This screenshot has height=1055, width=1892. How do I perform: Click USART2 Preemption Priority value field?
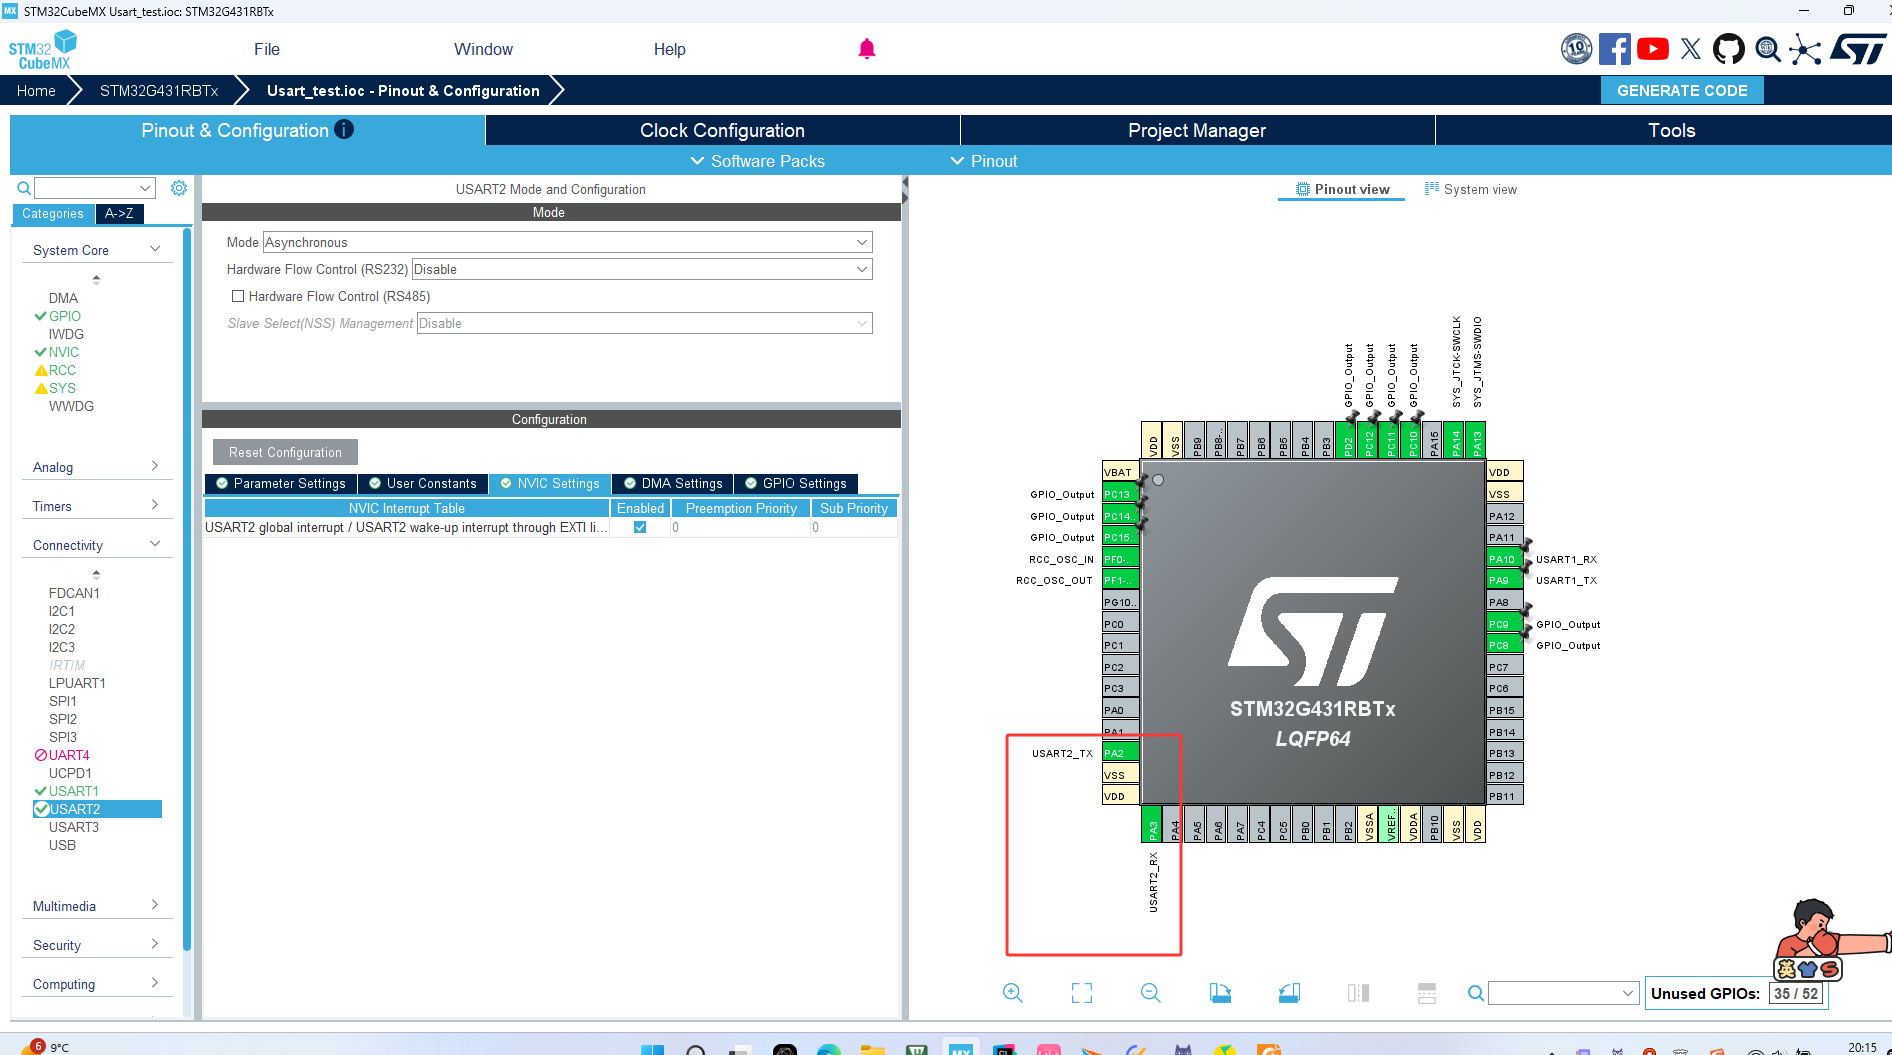(x=740, y=527)
